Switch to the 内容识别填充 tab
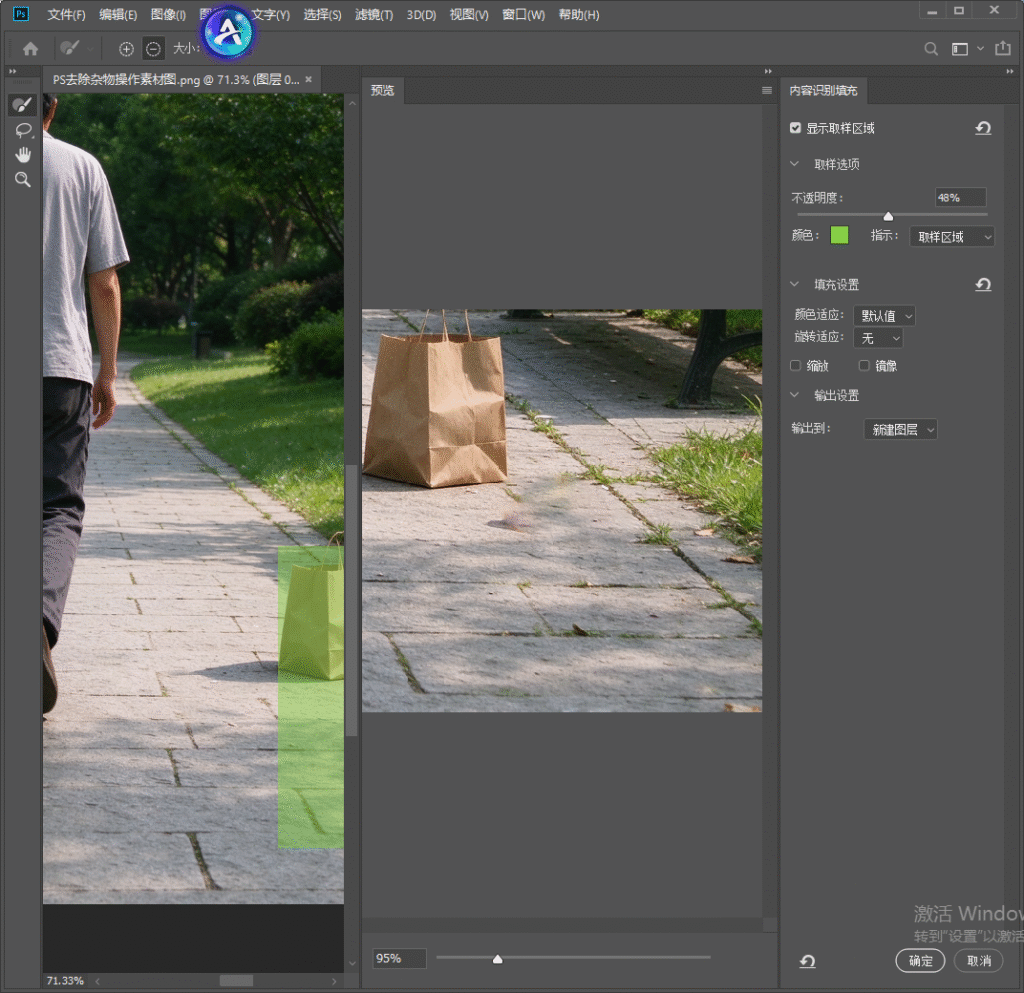The height and width of the screenshot is (993, 1024). [823, 90]
